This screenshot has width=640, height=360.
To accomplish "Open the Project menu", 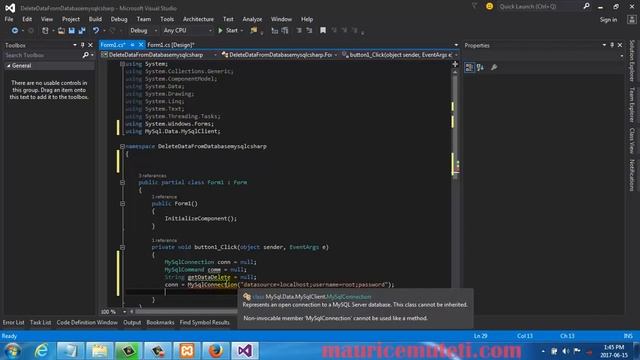I will point(71,19).
